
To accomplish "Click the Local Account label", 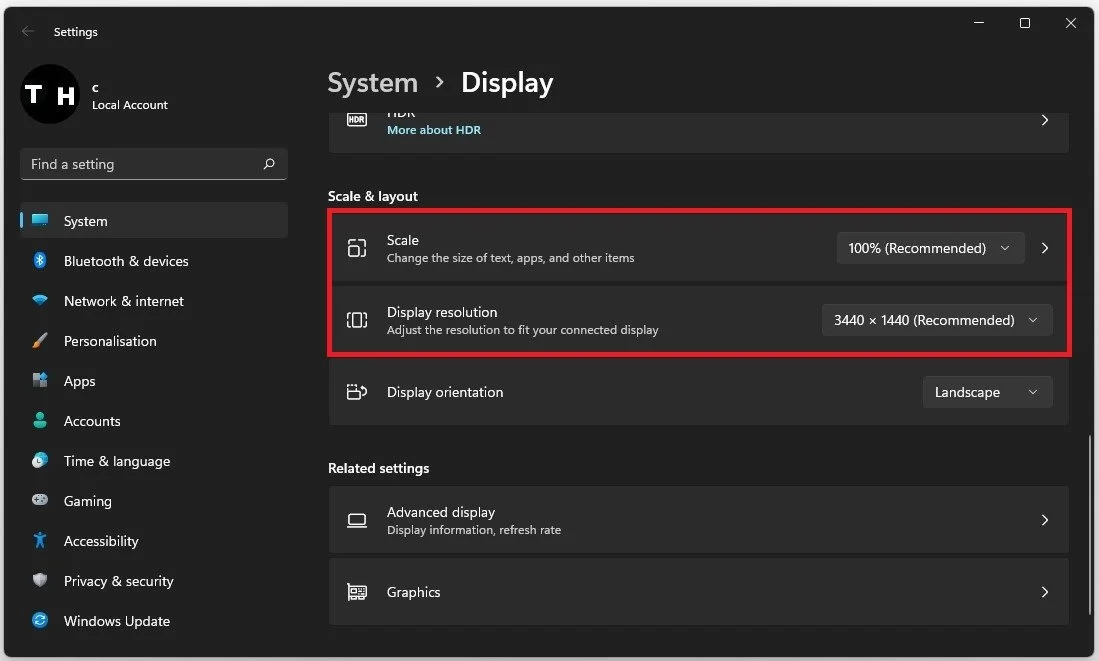I will coord(130,105).
